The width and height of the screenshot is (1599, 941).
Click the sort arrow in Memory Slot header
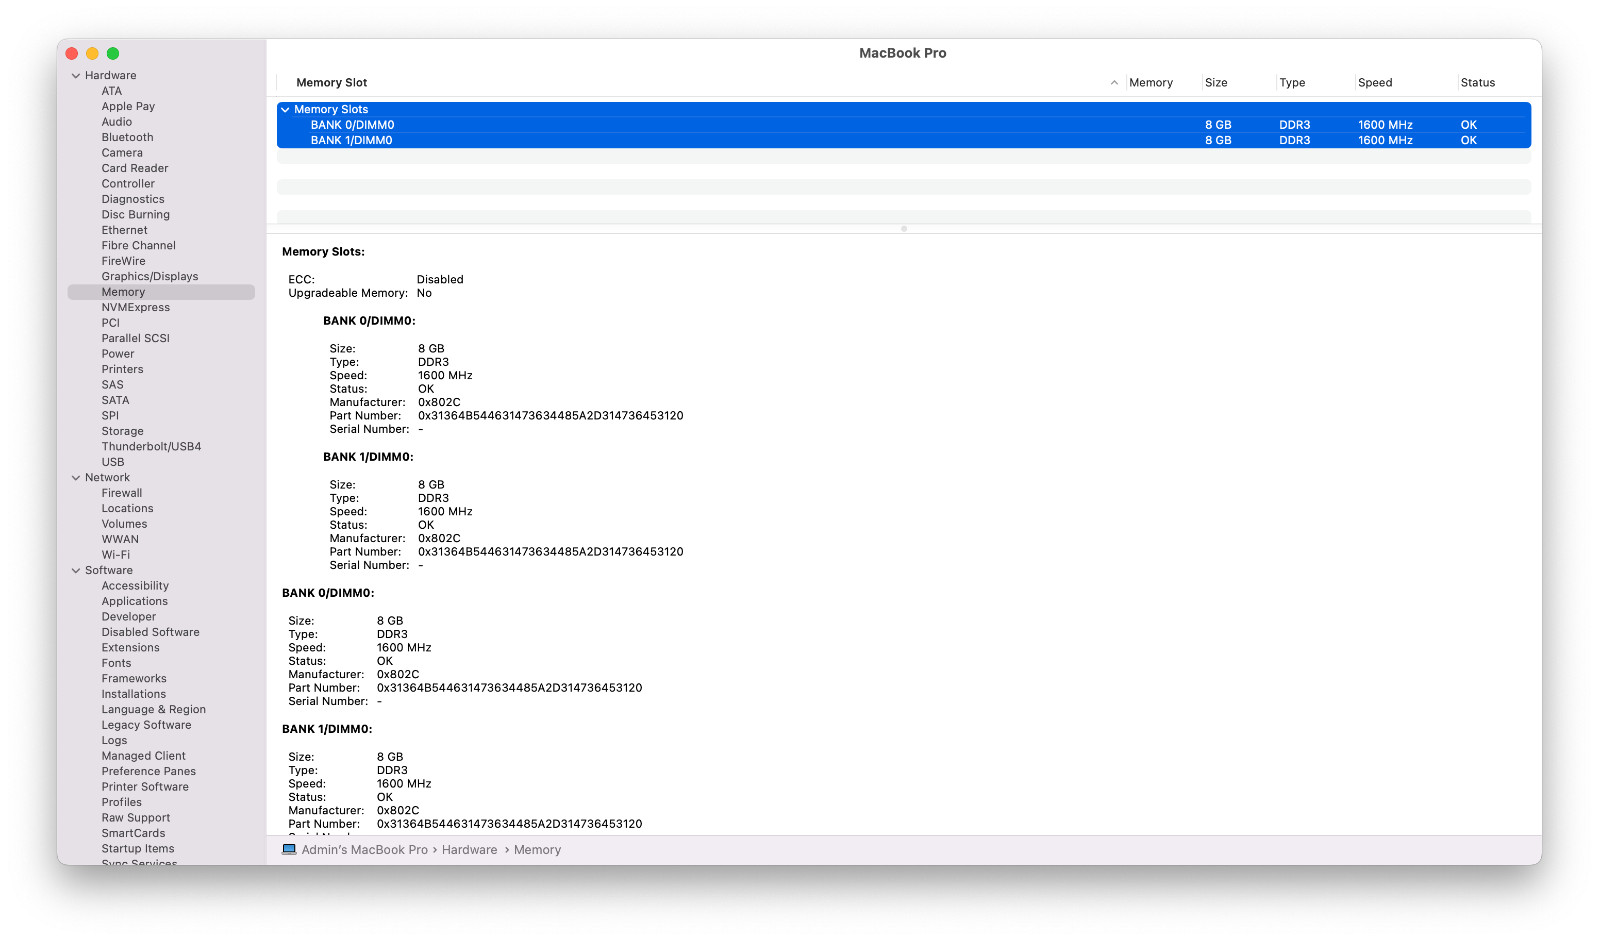click(x=1114, y=83)
